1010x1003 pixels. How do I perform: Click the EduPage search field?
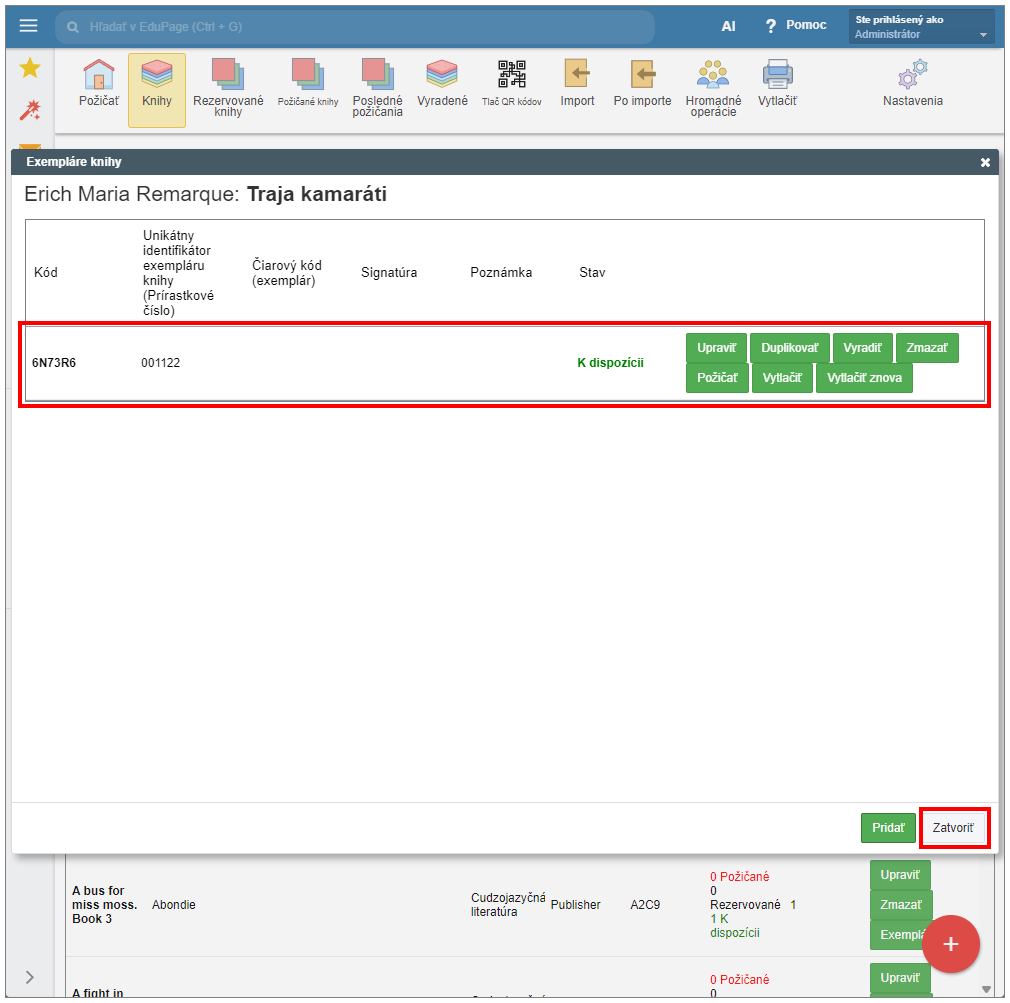[360, 27]
